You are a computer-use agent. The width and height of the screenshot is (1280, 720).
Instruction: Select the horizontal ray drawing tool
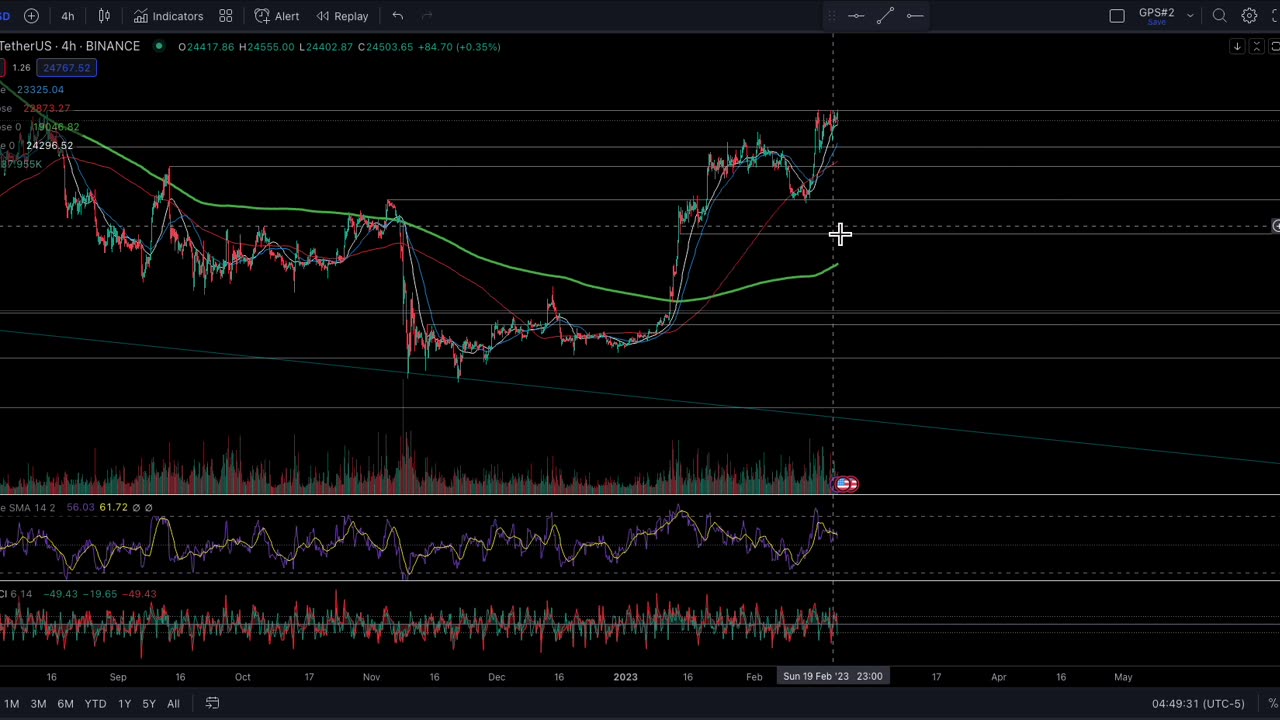[914, 16]
